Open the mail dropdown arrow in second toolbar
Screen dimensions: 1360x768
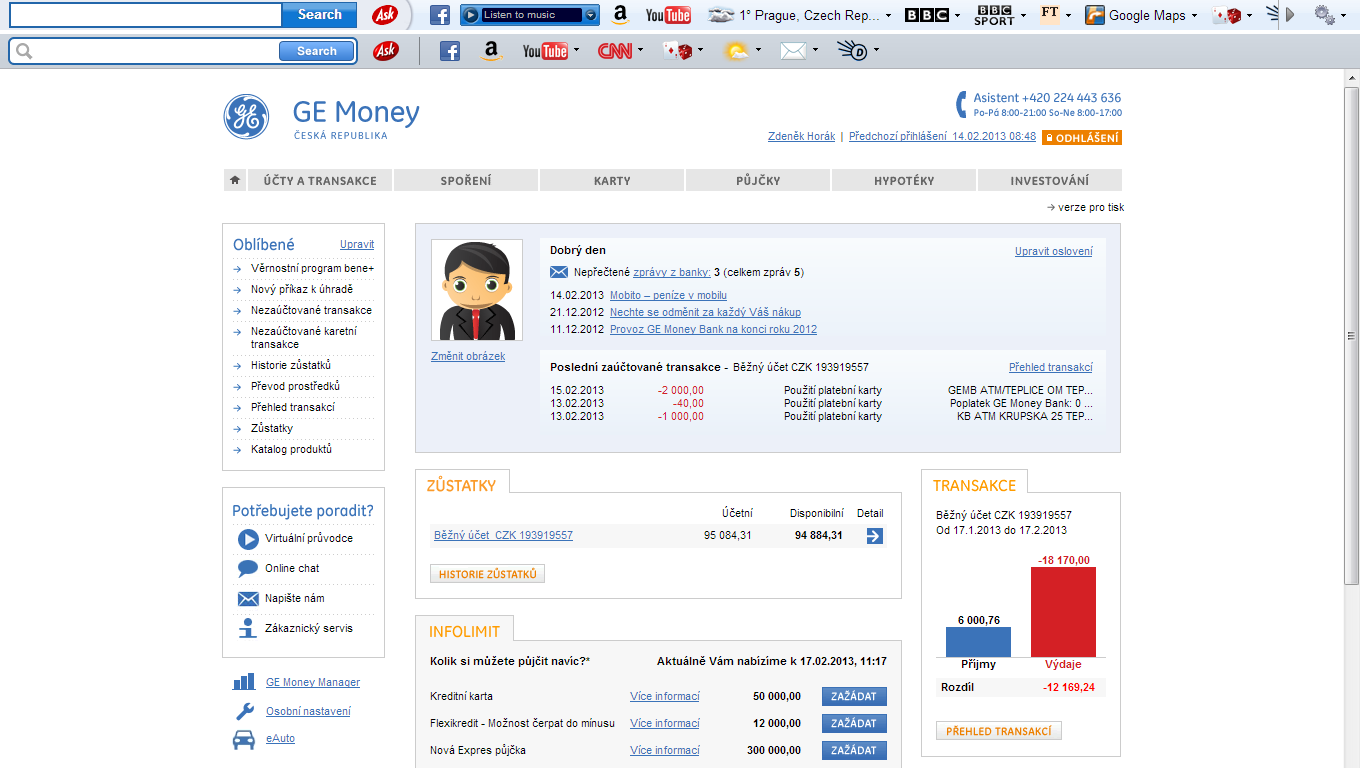(x=815, y=49)
